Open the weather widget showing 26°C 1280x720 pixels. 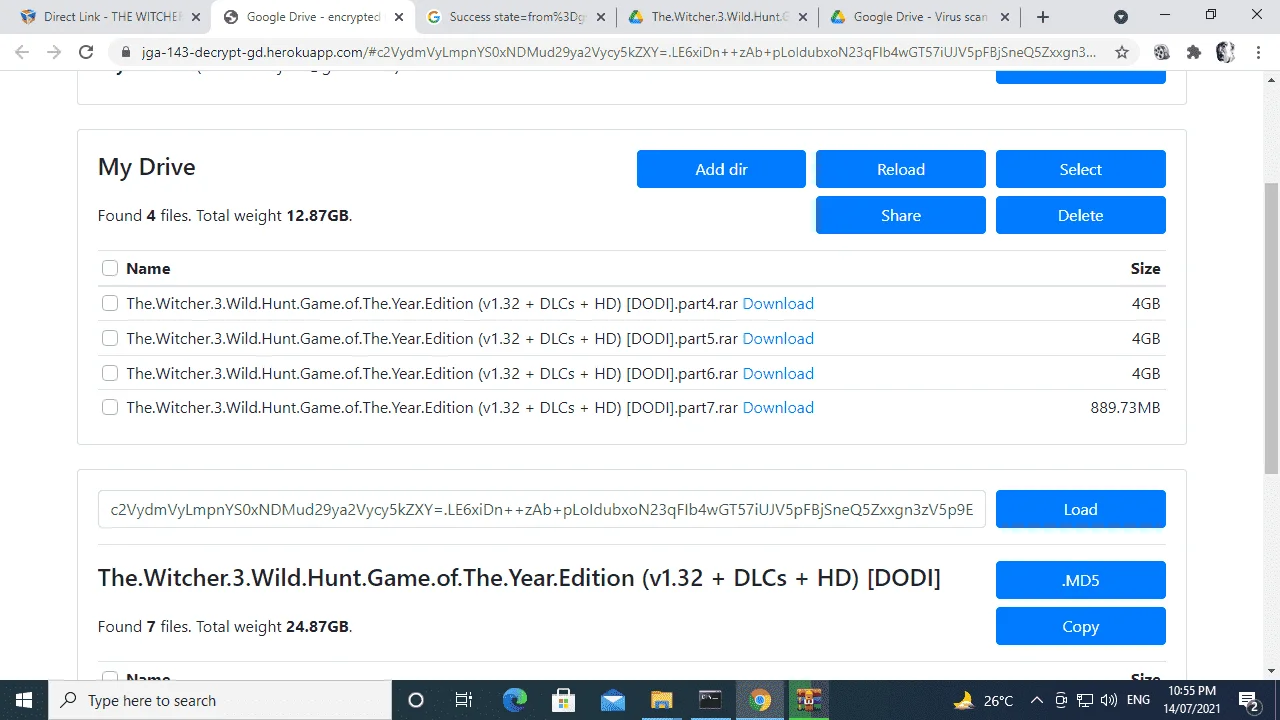[x=984, y=700]
